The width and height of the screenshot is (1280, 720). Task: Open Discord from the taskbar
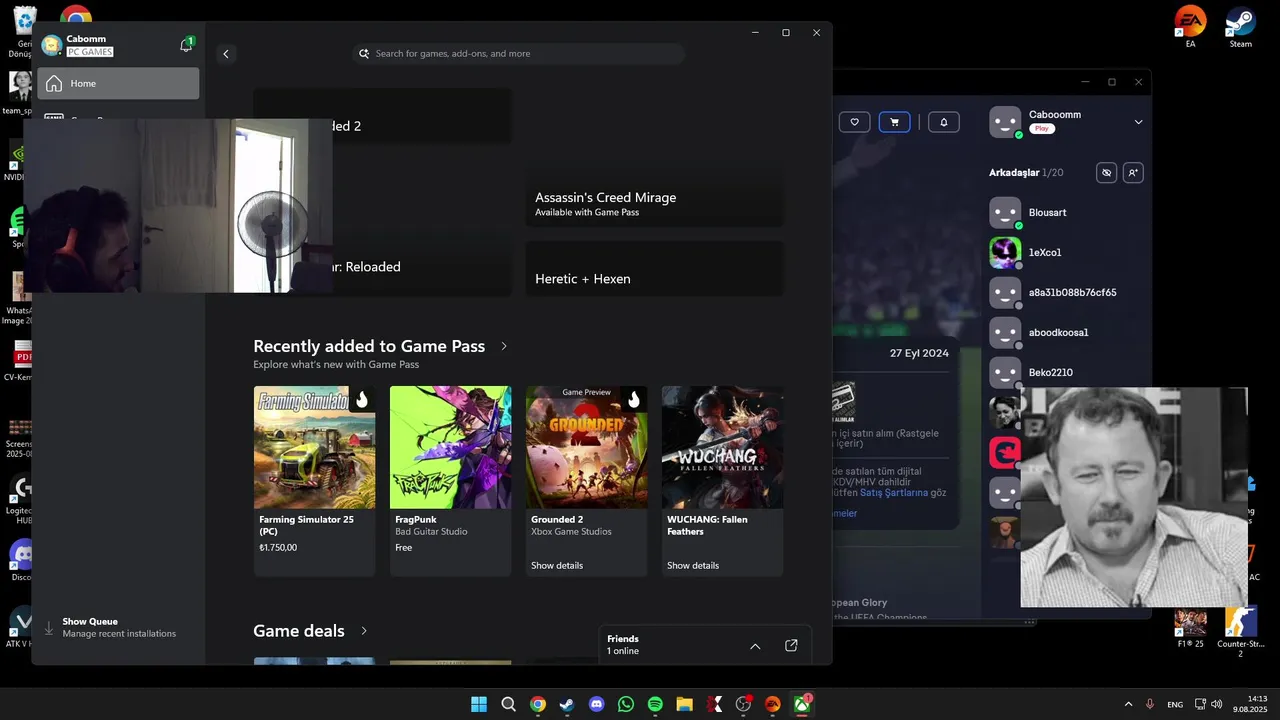tap(597, 704)
